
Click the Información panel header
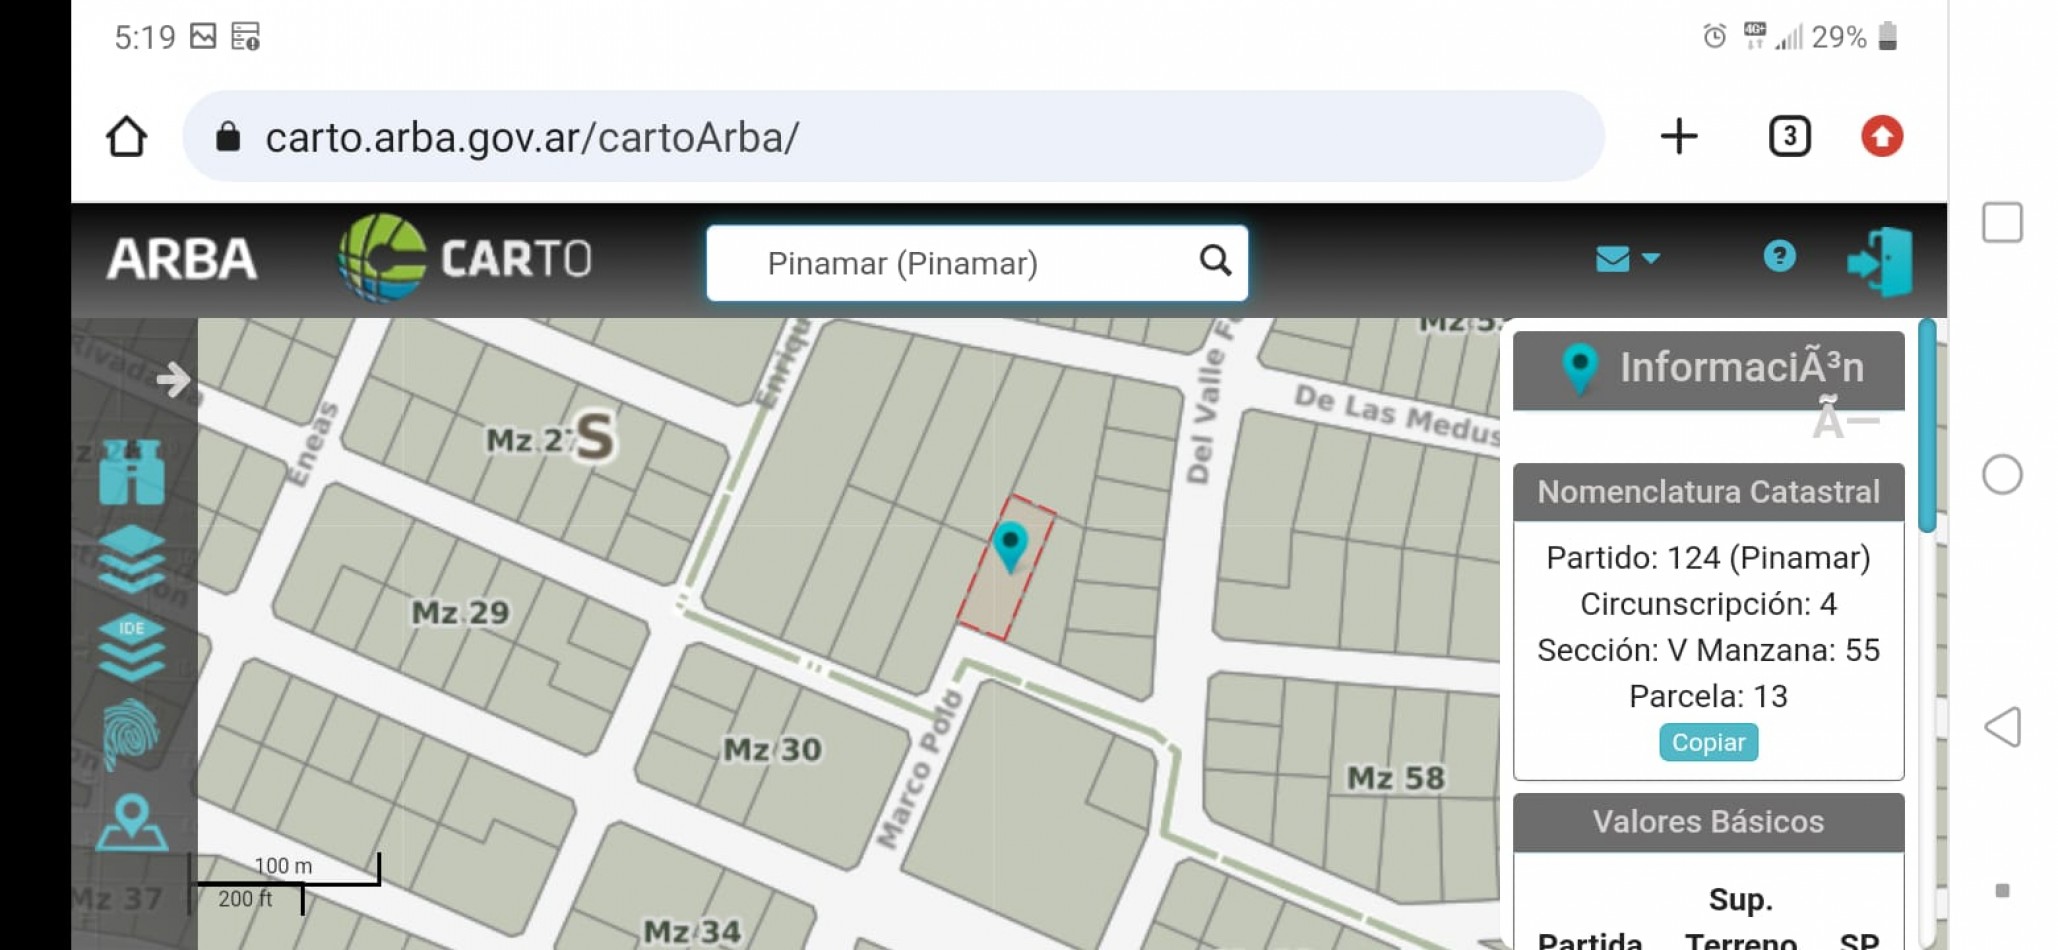pos(1708,369)
